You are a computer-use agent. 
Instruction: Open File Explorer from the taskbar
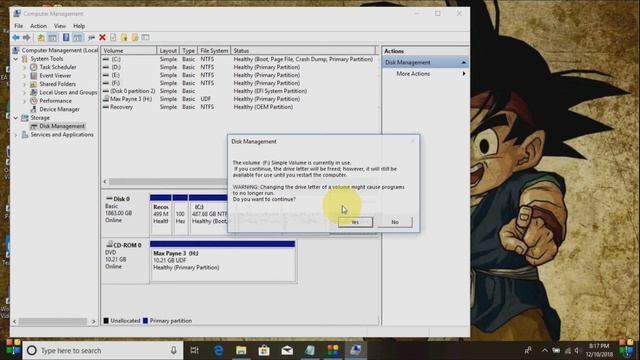click(241, 350)
